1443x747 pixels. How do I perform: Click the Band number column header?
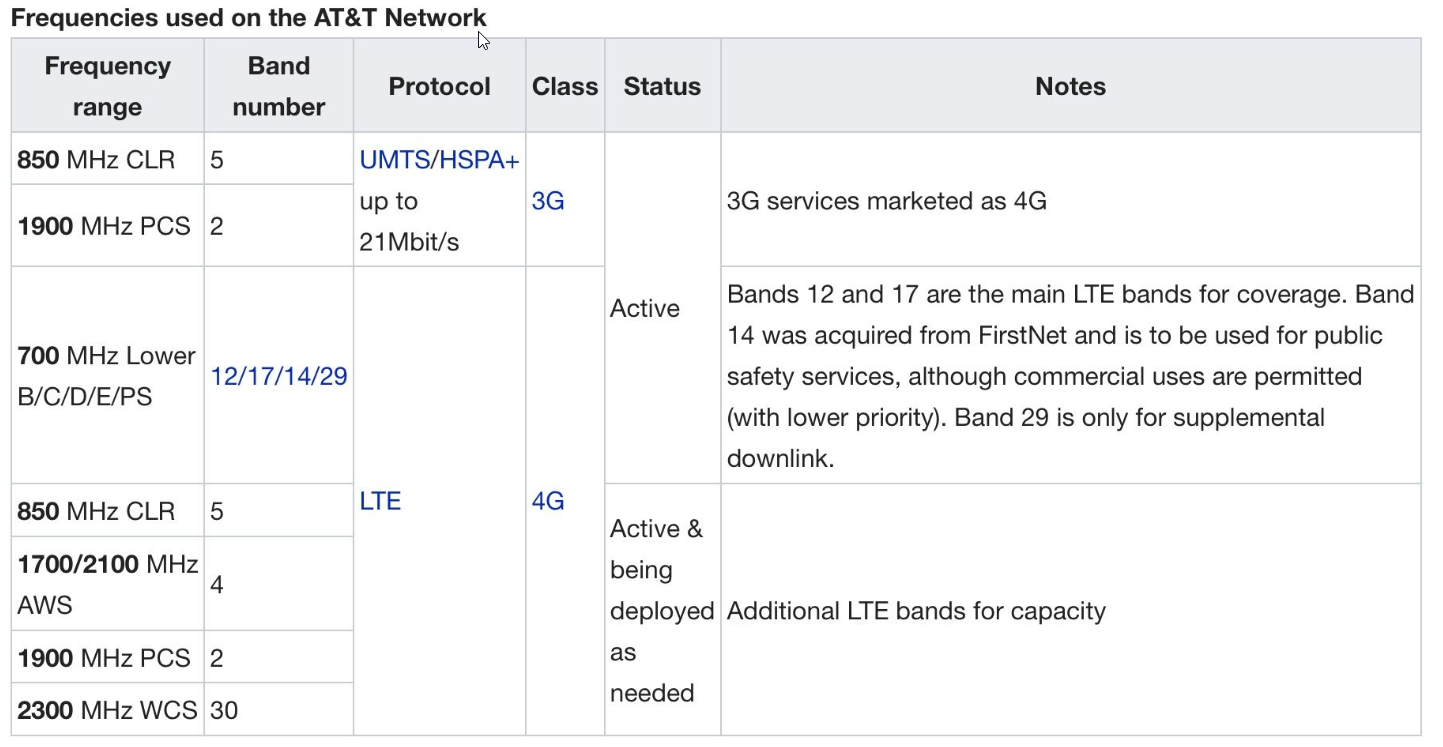click(x=279, y=86)
